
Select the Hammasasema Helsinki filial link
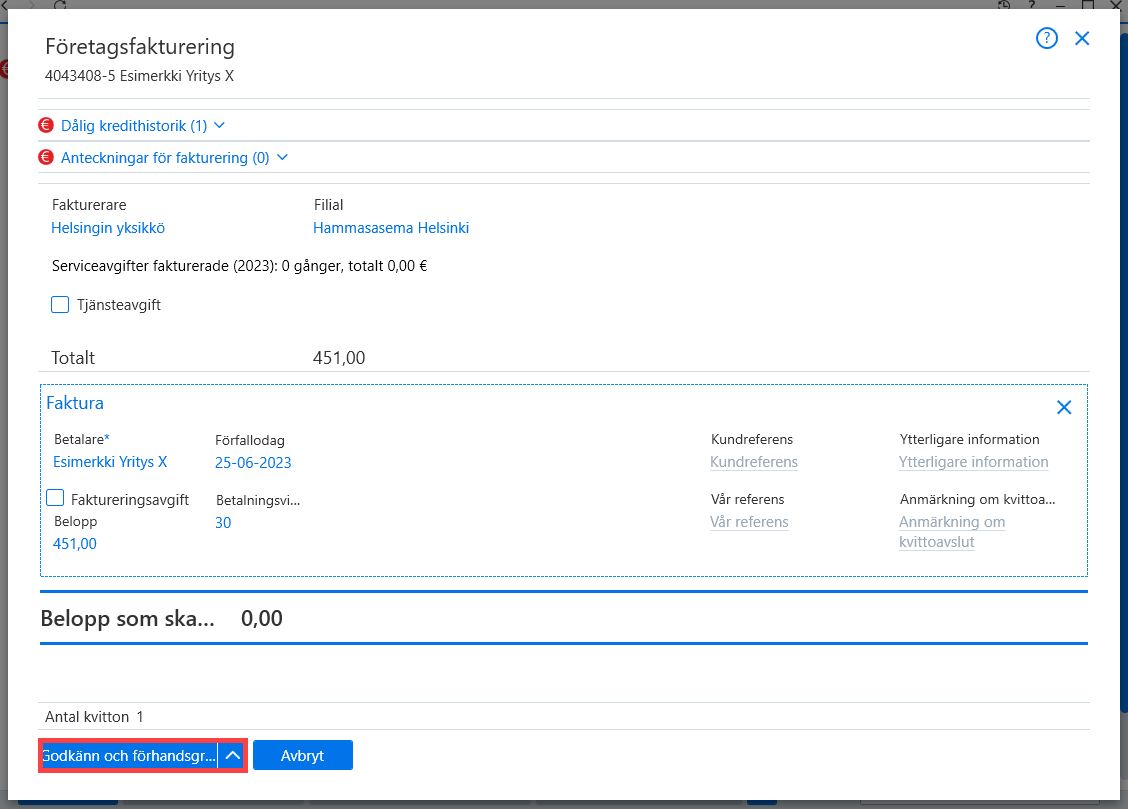[x=391, y=228]
